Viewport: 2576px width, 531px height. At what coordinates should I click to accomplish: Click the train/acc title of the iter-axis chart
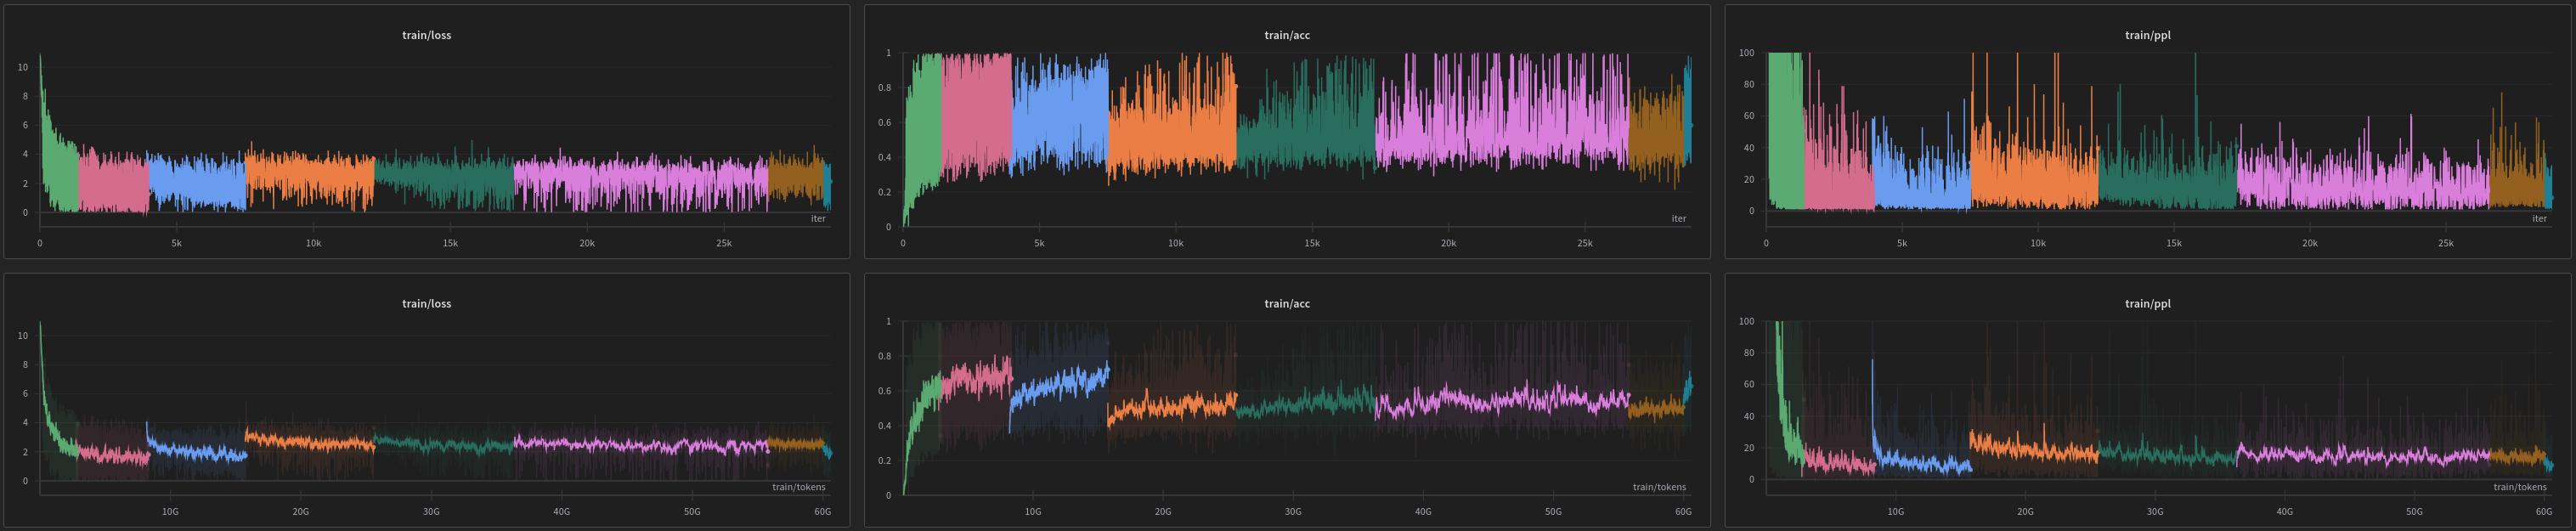tap(1286, 35)
